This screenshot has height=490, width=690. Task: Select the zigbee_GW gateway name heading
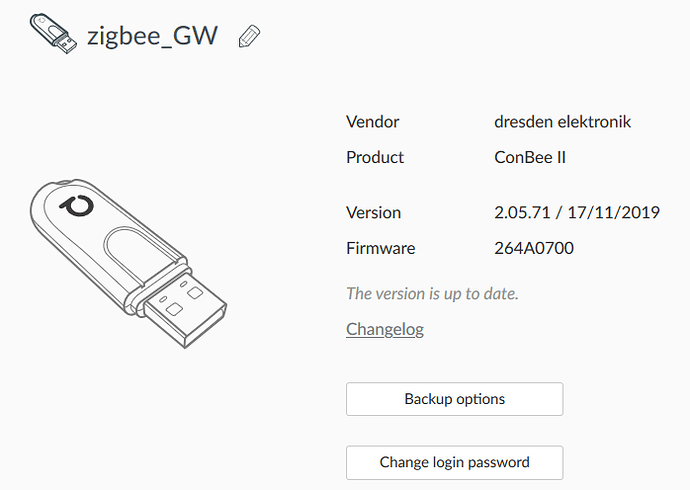pos(152,36)
